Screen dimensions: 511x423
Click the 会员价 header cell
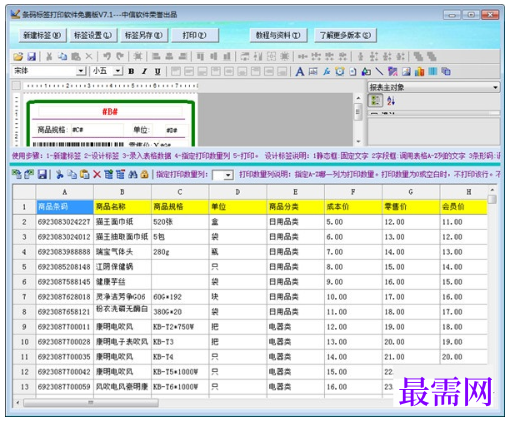(464, 207)
